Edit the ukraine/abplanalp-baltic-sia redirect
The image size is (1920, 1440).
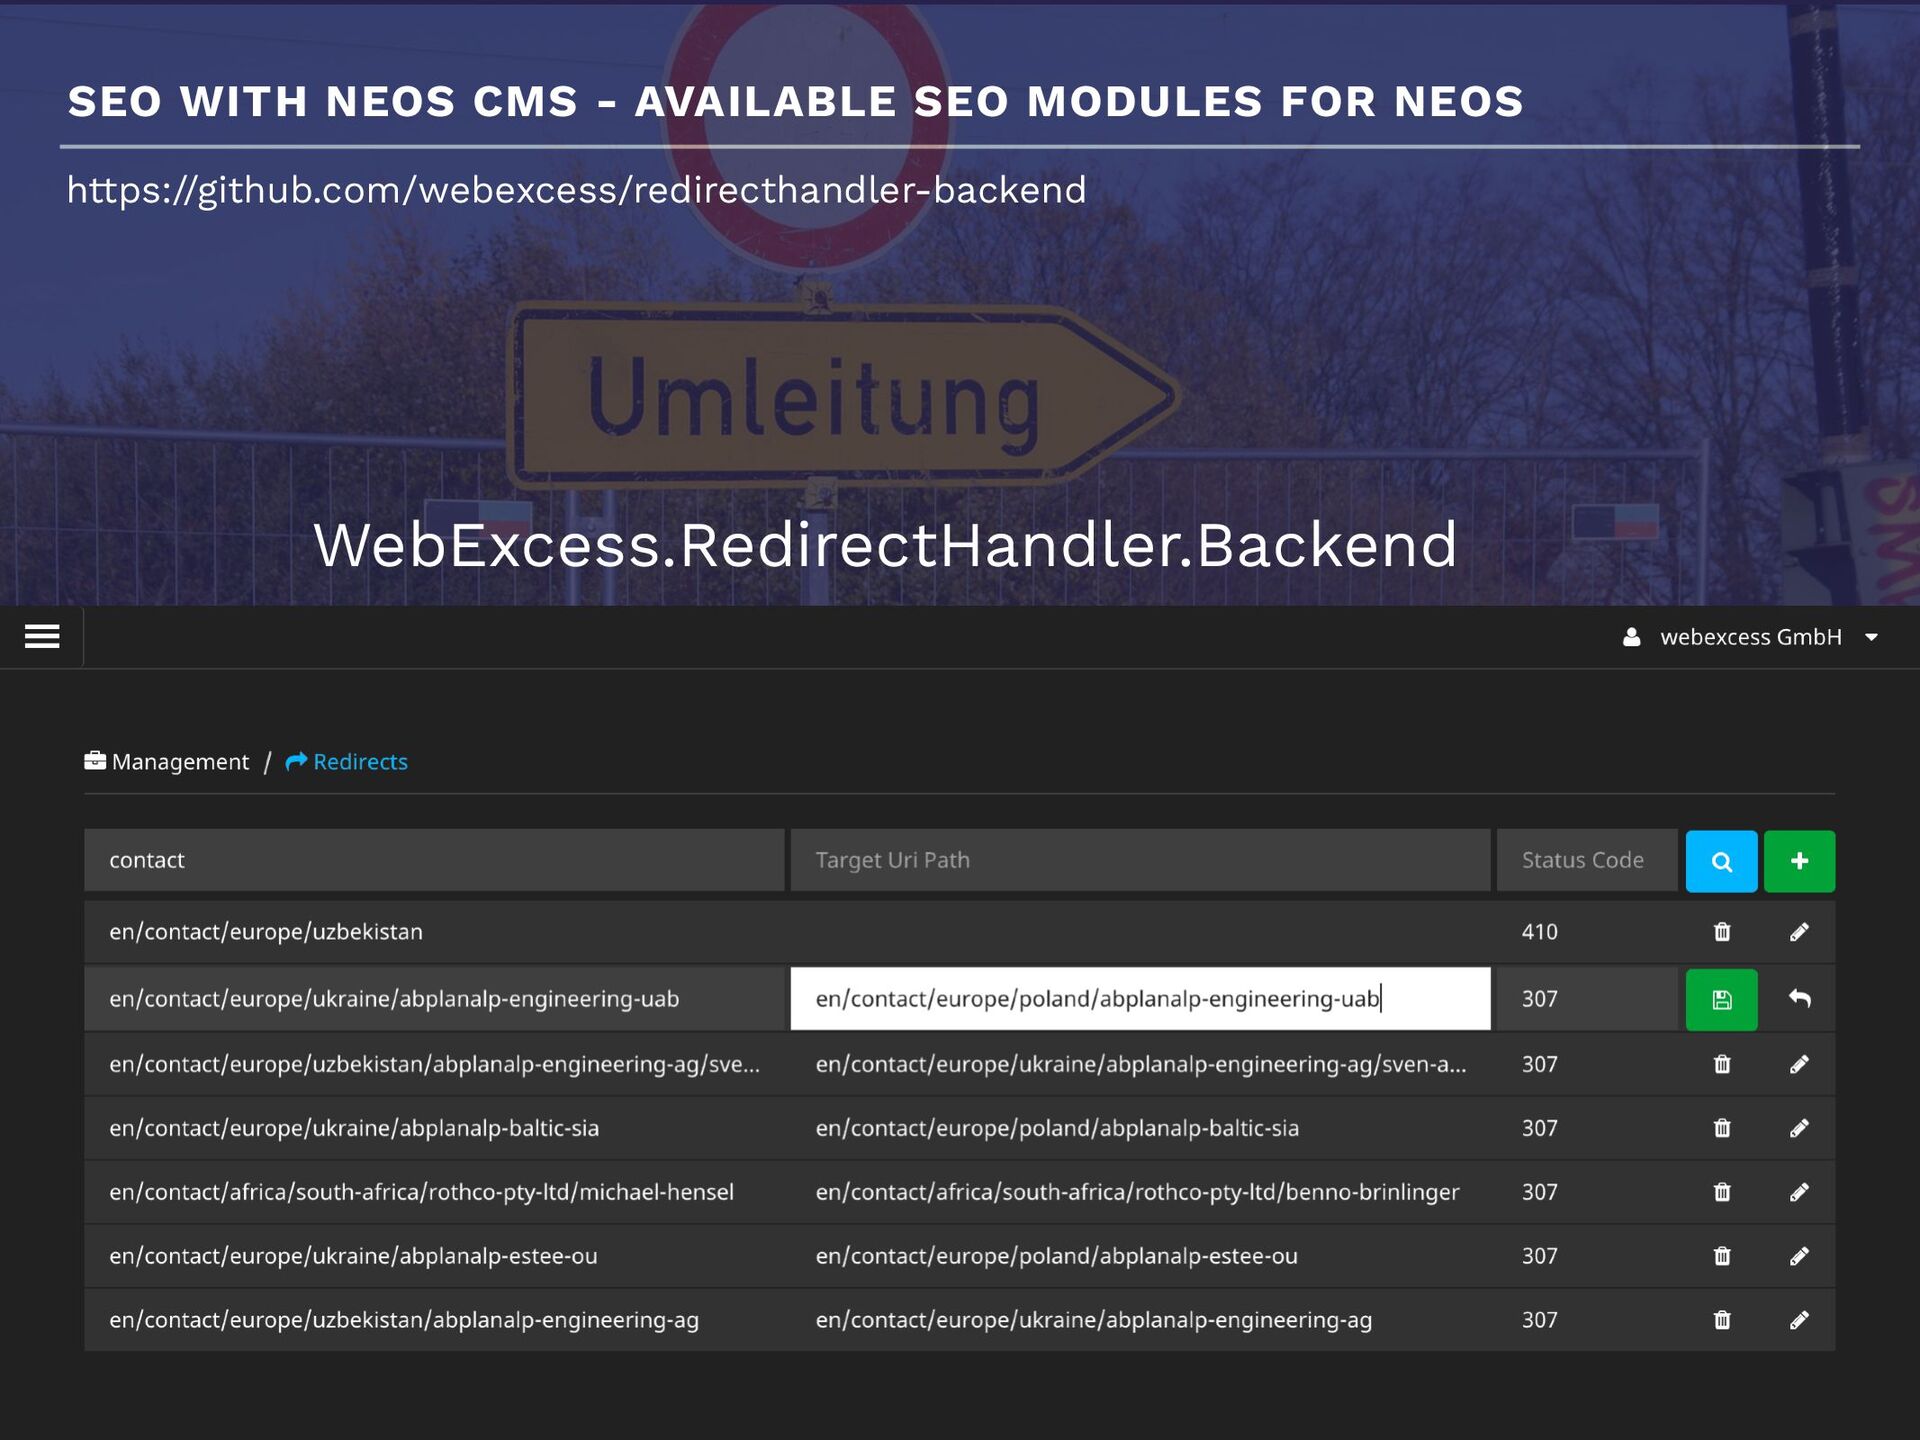(x=1799, y=1128)
